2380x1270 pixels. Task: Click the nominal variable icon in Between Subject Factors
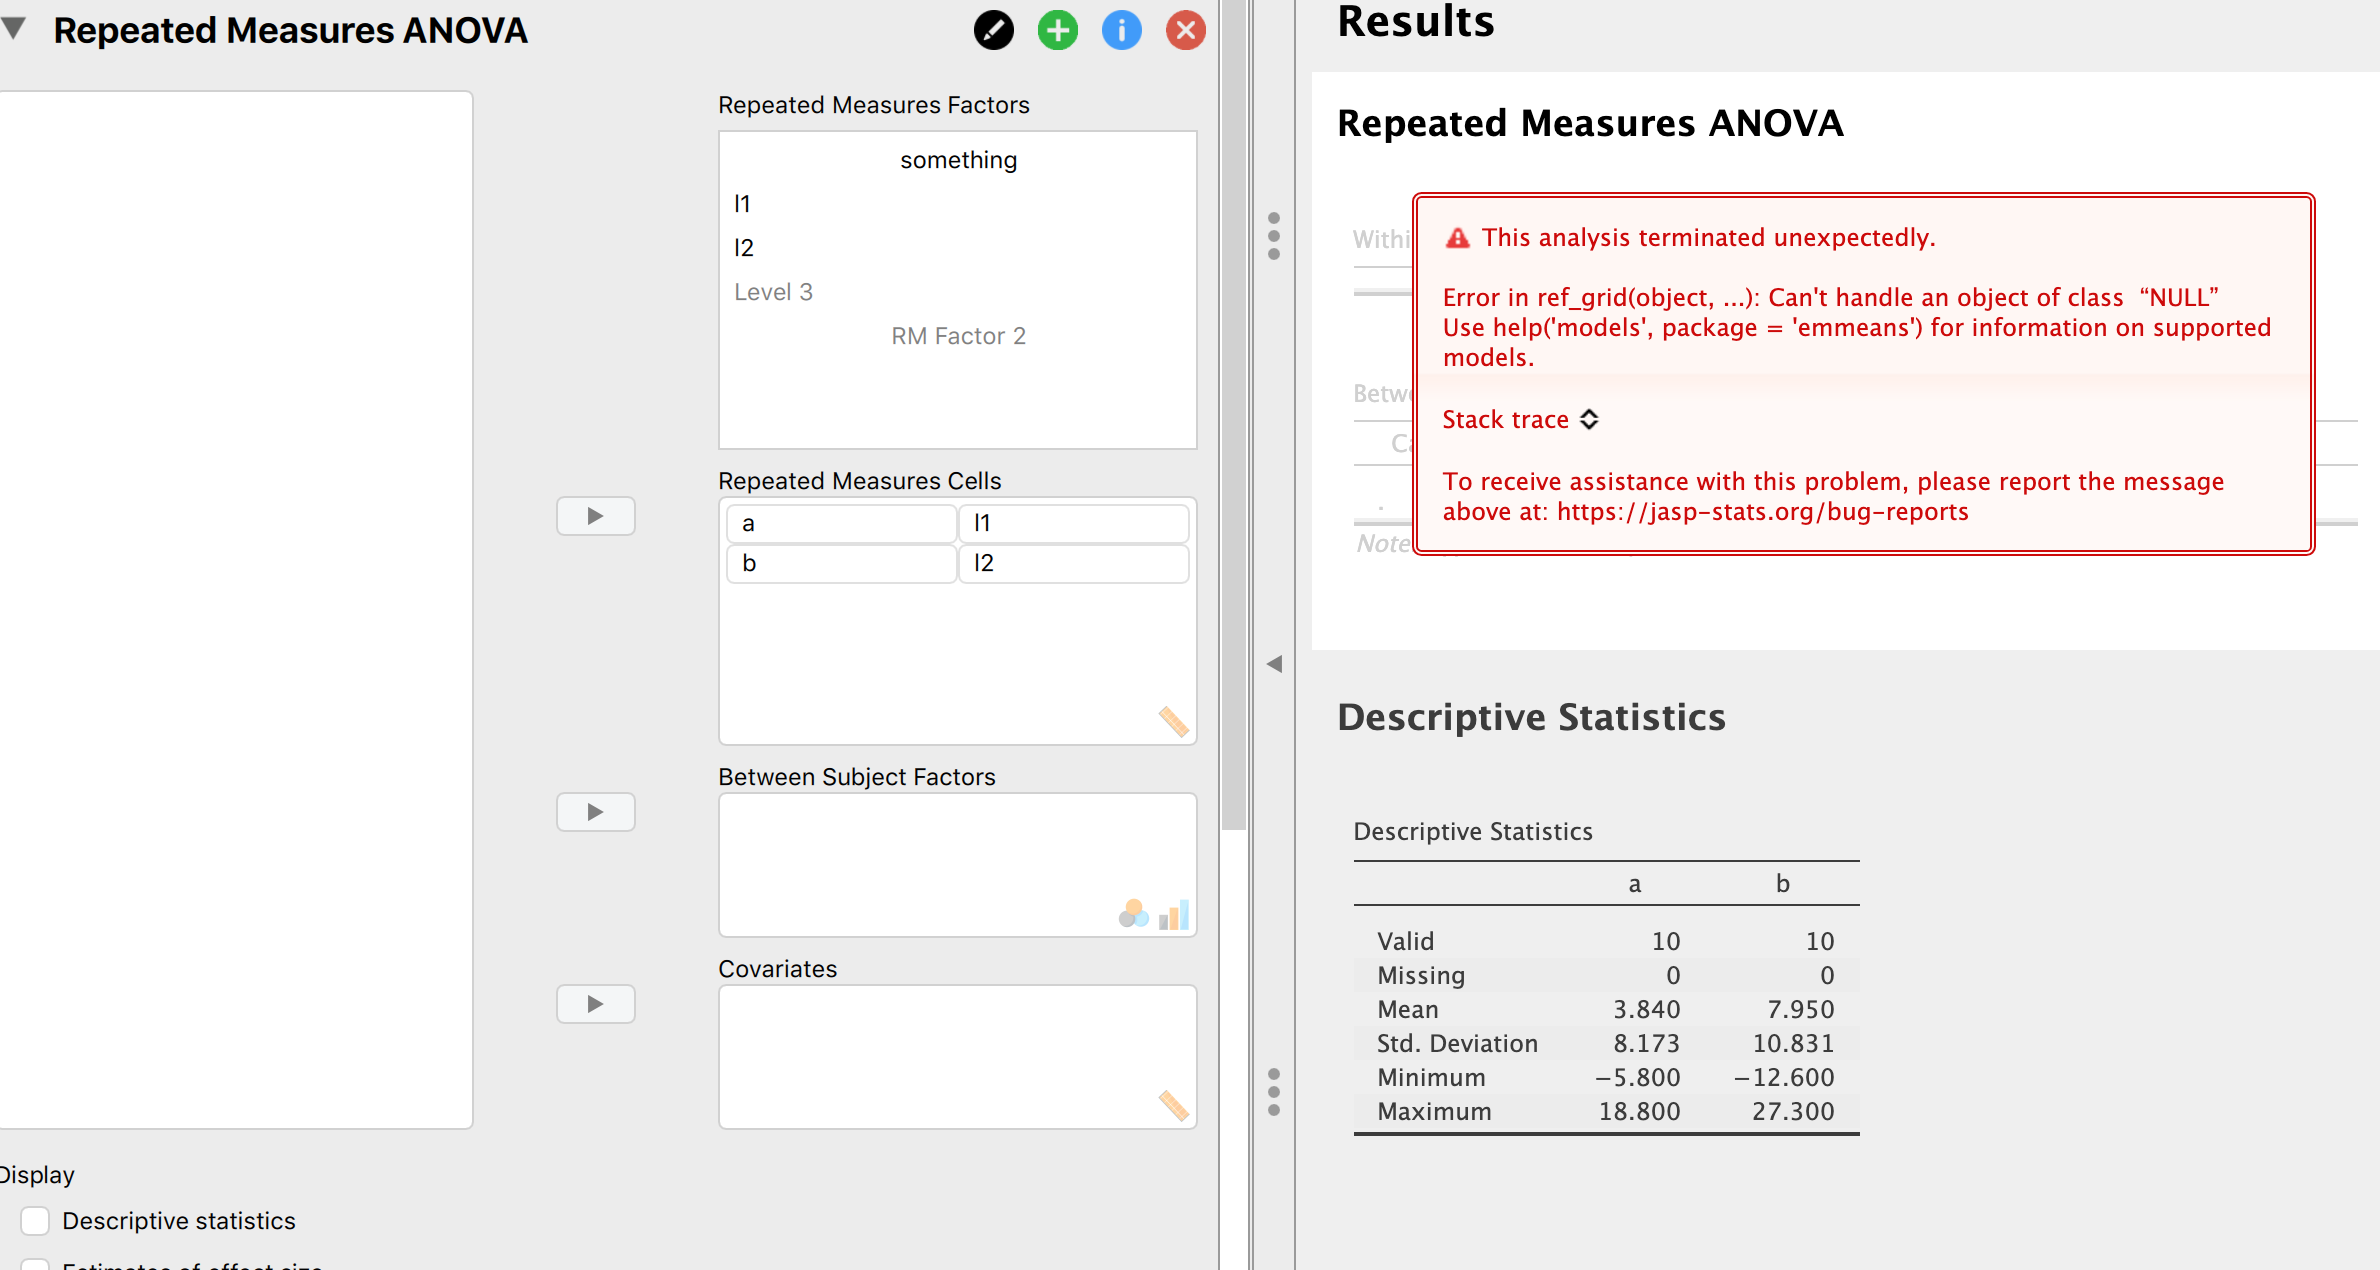1133,913
